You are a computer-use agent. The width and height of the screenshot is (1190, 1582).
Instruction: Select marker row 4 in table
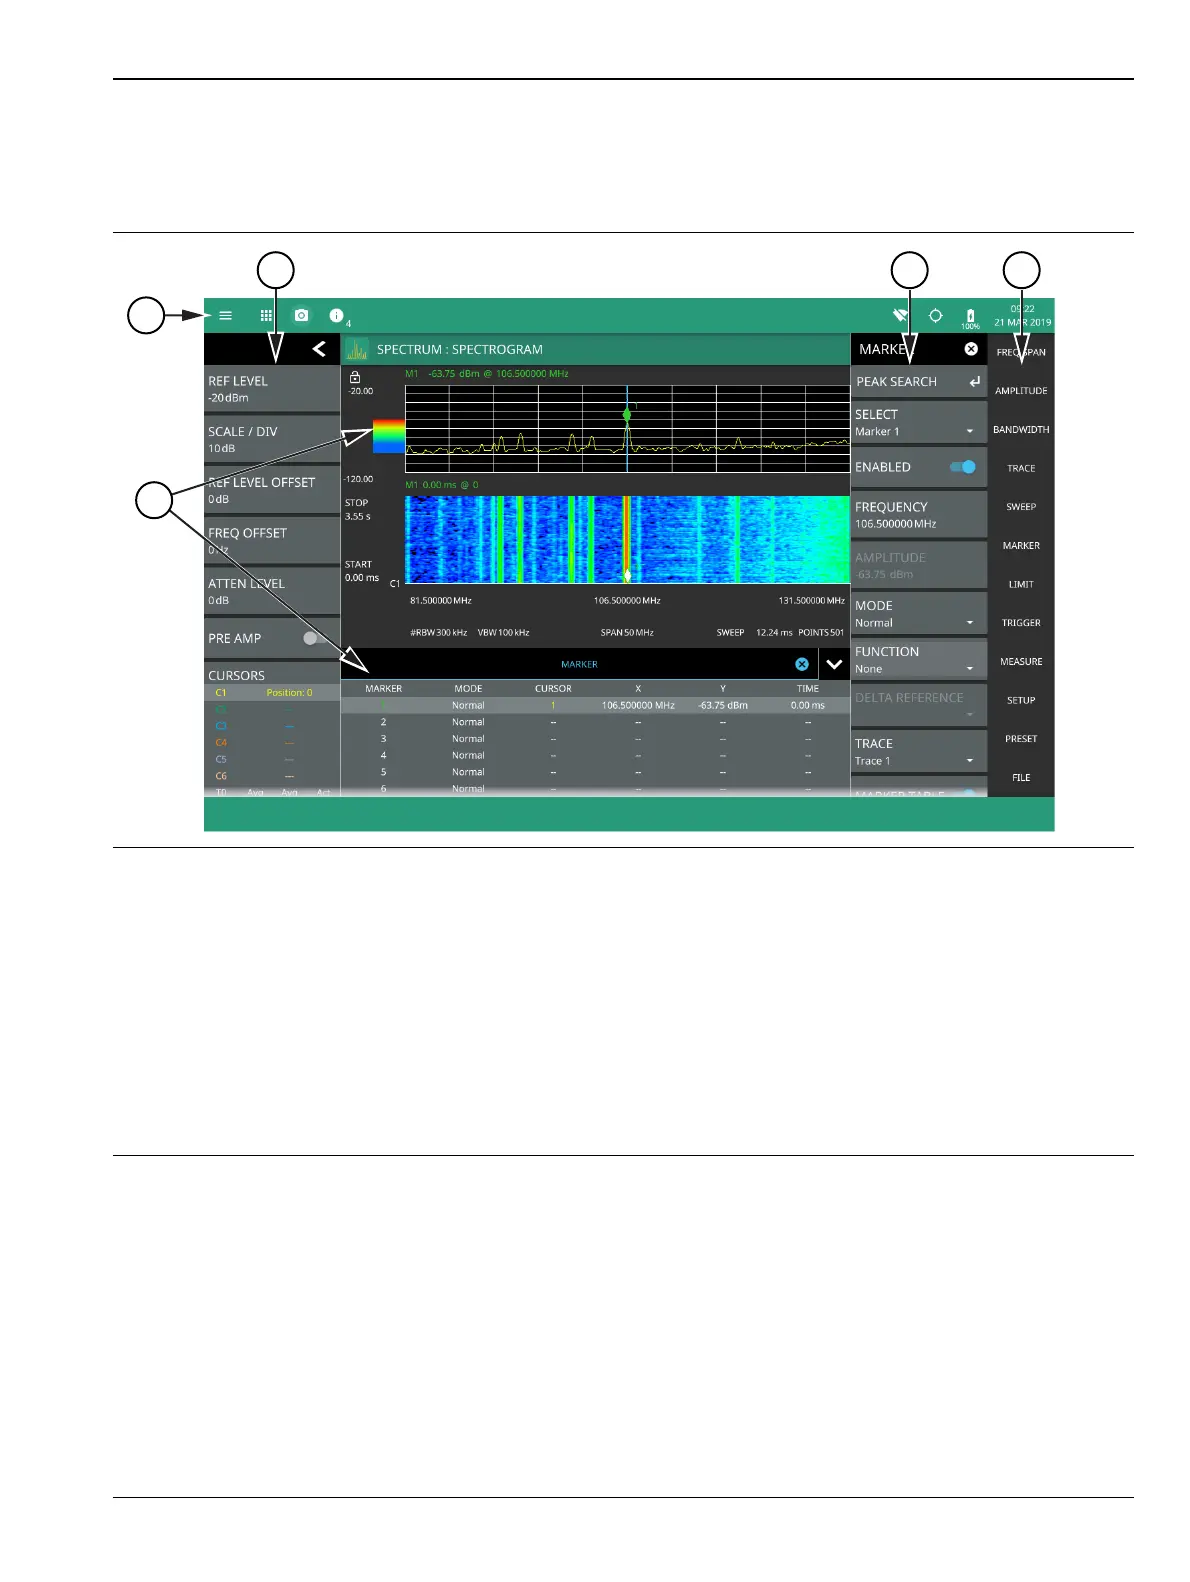(x=595, y=756)
